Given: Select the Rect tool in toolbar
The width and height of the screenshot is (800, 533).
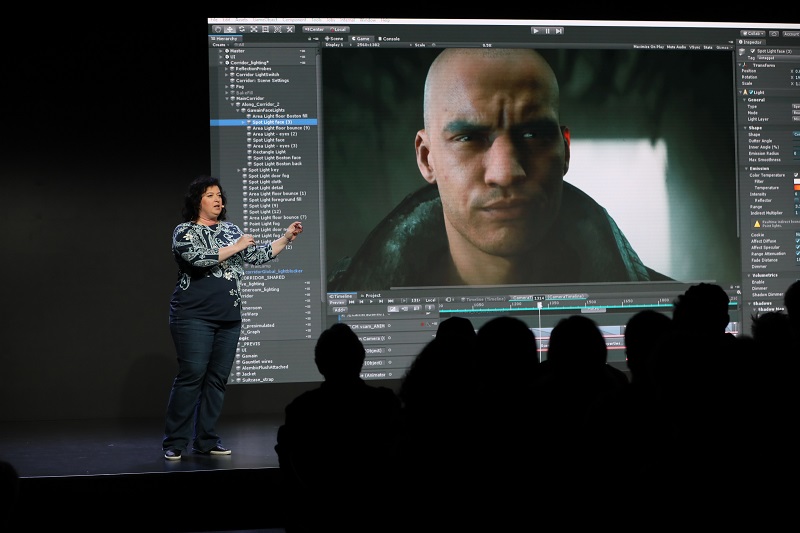Looking at the screenshot, I should tap(265, 29).
